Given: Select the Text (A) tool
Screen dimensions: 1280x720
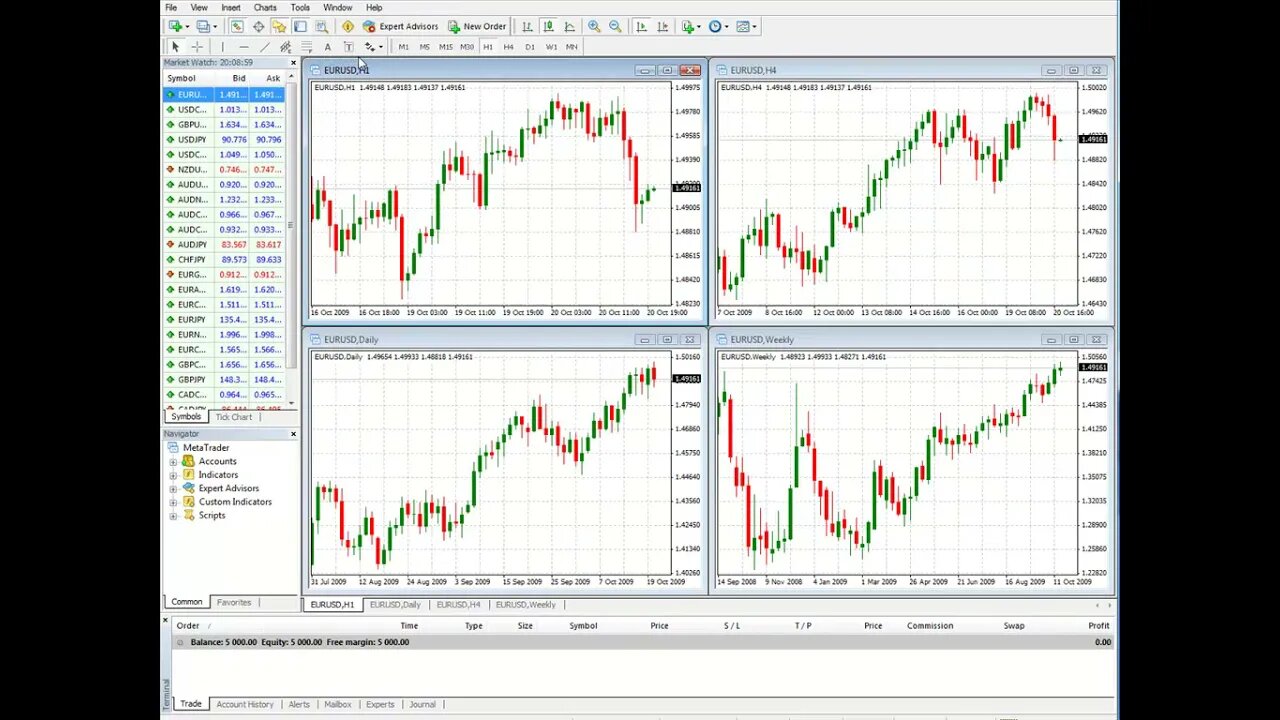Looking at the screenshot, I should pyautogui.click(x=327, y=47).
